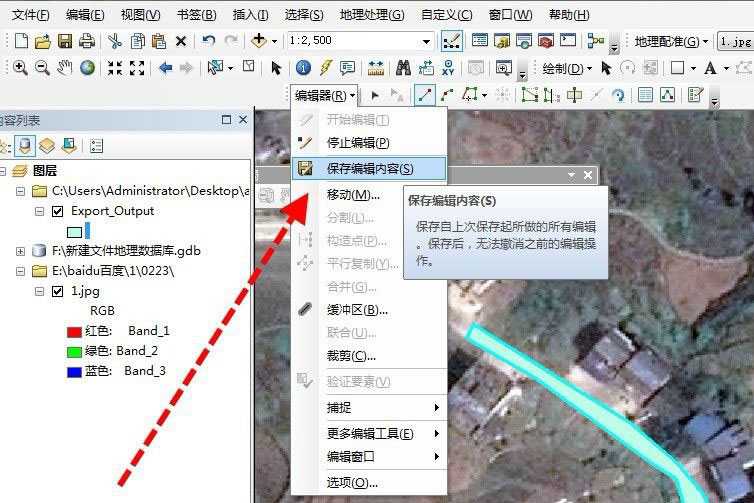
Task: Open the map scale 1:2,500 dropdown
Action: pos(426,41)
